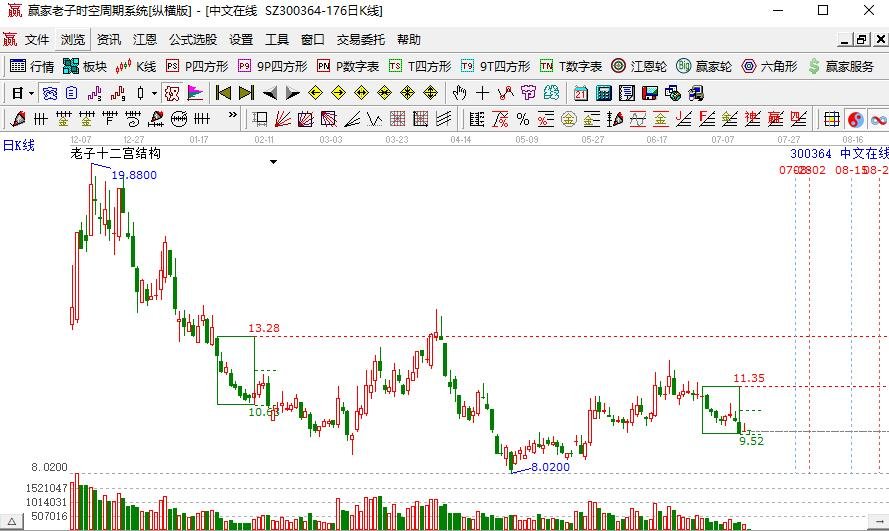The width and height of the screenshot is (889, 531).
Task: Select the crosshair cursor tool
Action: (482, 93)
